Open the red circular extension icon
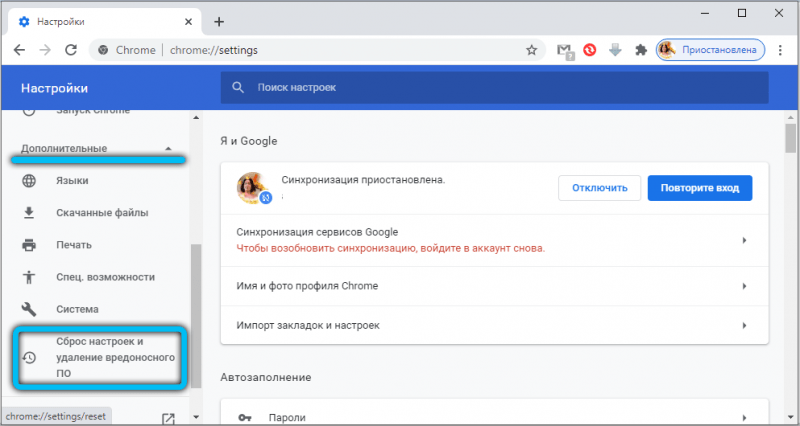 [590, 50]
